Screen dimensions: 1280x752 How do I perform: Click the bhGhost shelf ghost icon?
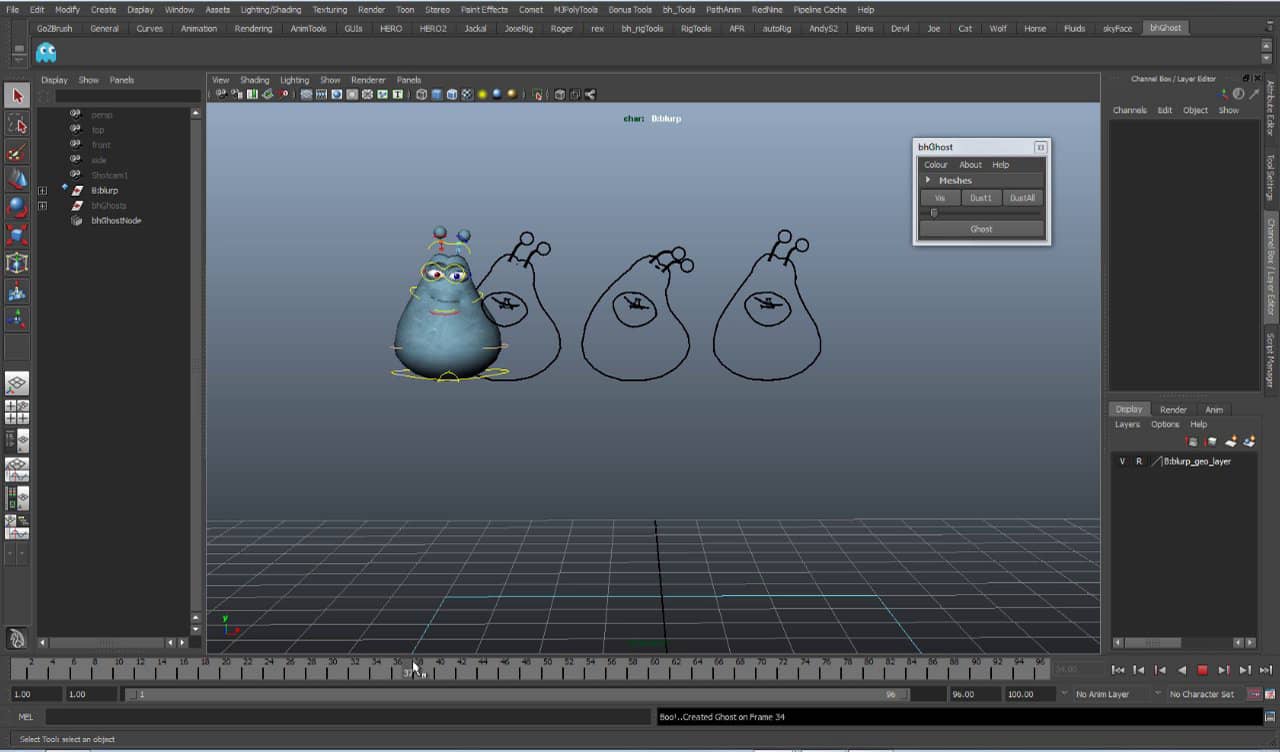pos(46,52)
